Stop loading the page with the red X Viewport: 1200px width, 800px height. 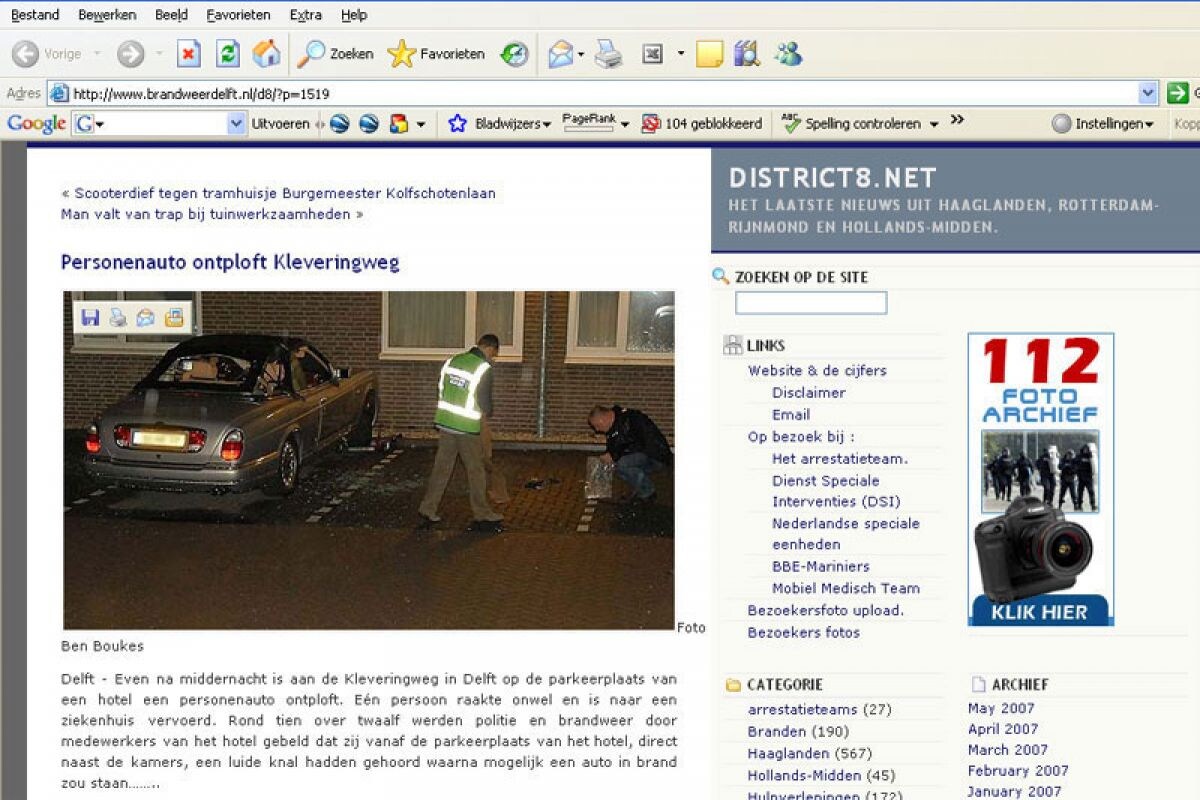[188, 53]
